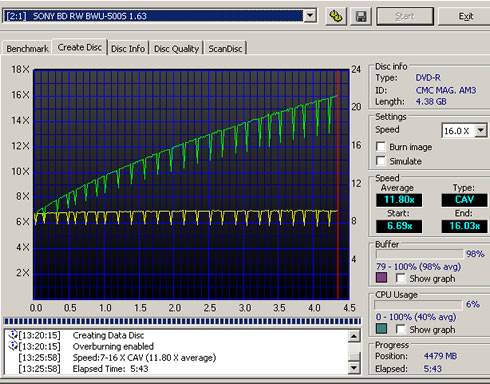
Task: Click the purple Buffer color swatch
Action: 381,277
